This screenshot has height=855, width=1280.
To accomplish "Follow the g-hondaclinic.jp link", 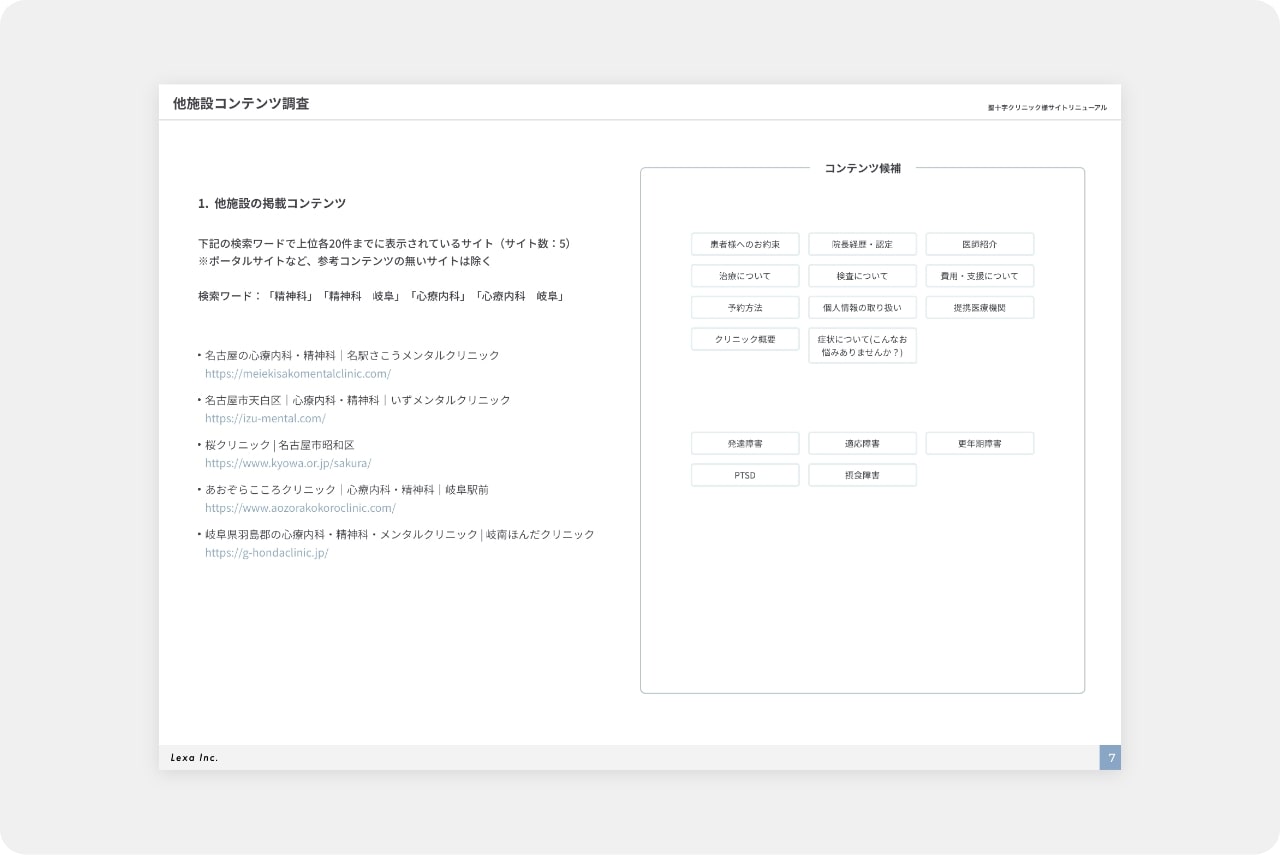I will coord(266,553).
